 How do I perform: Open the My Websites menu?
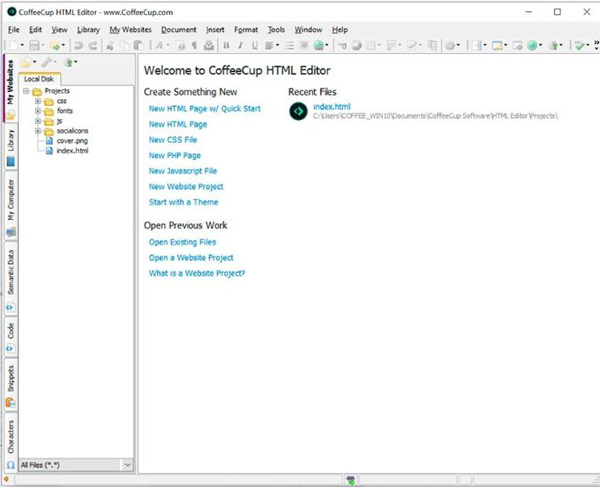coord(130,30)
